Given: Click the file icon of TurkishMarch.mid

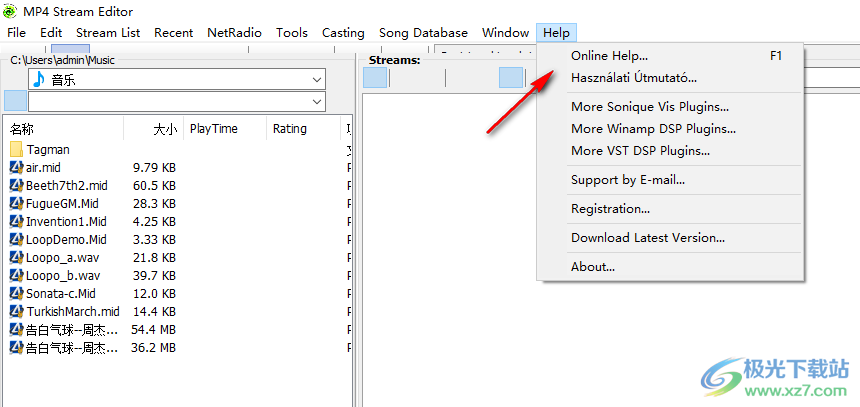Looking at the screenshot, I should pyautogui.click(x=16, y=312).
